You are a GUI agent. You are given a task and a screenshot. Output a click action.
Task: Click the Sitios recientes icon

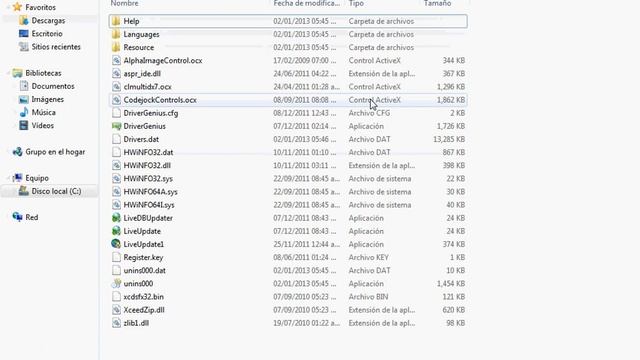click(24, 47)
